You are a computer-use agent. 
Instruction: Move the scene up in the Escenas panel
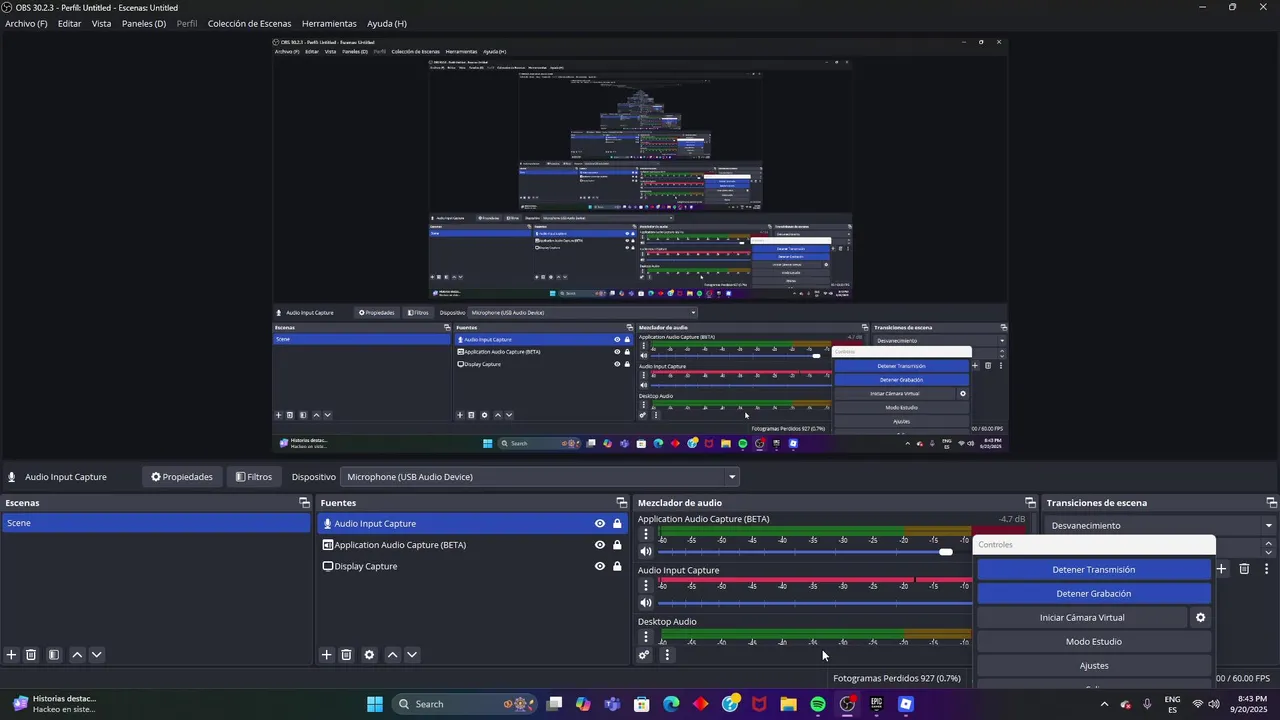pos(77,655)
